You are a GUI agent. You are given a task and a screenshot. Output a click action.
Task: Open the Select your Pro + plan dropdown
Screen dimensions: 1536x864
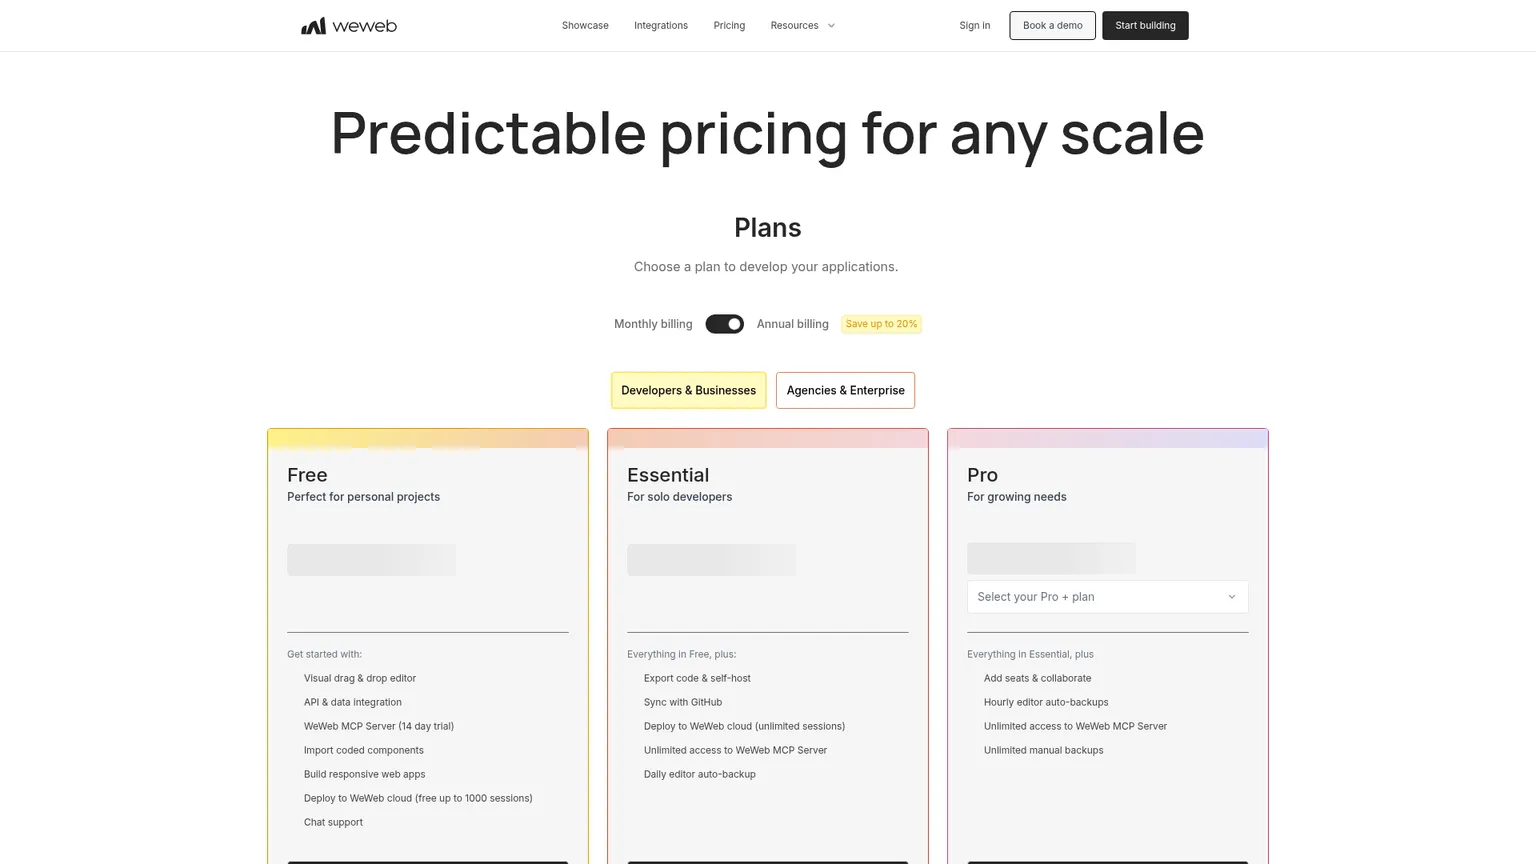click(1107, 597)
